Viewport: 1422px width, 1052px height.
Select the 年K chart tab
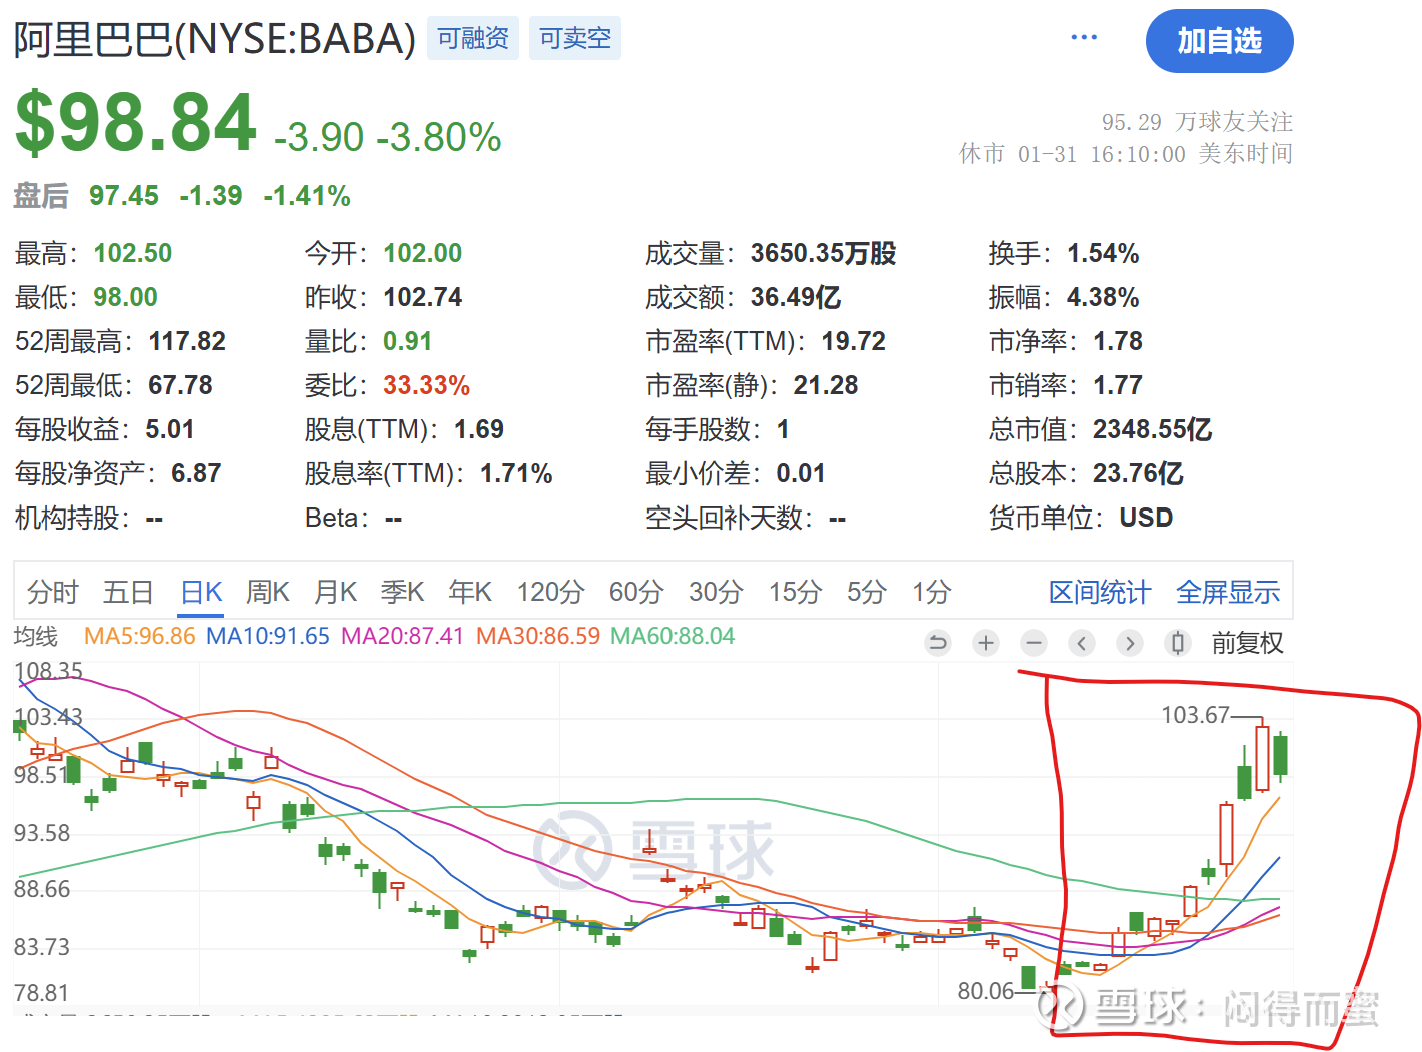pos(470,592)
